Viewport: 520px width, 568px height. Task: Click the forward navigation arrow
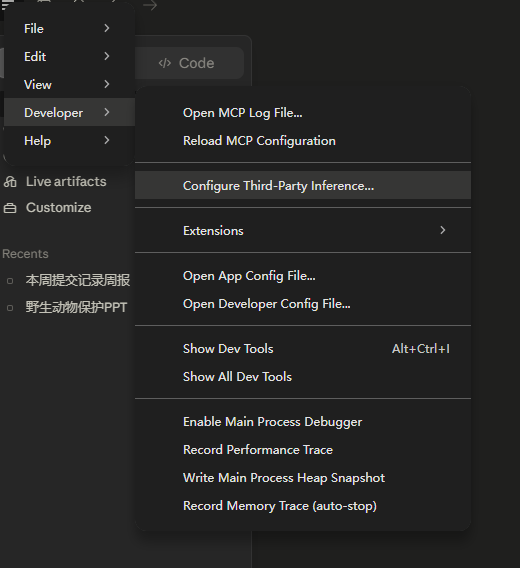150,5
